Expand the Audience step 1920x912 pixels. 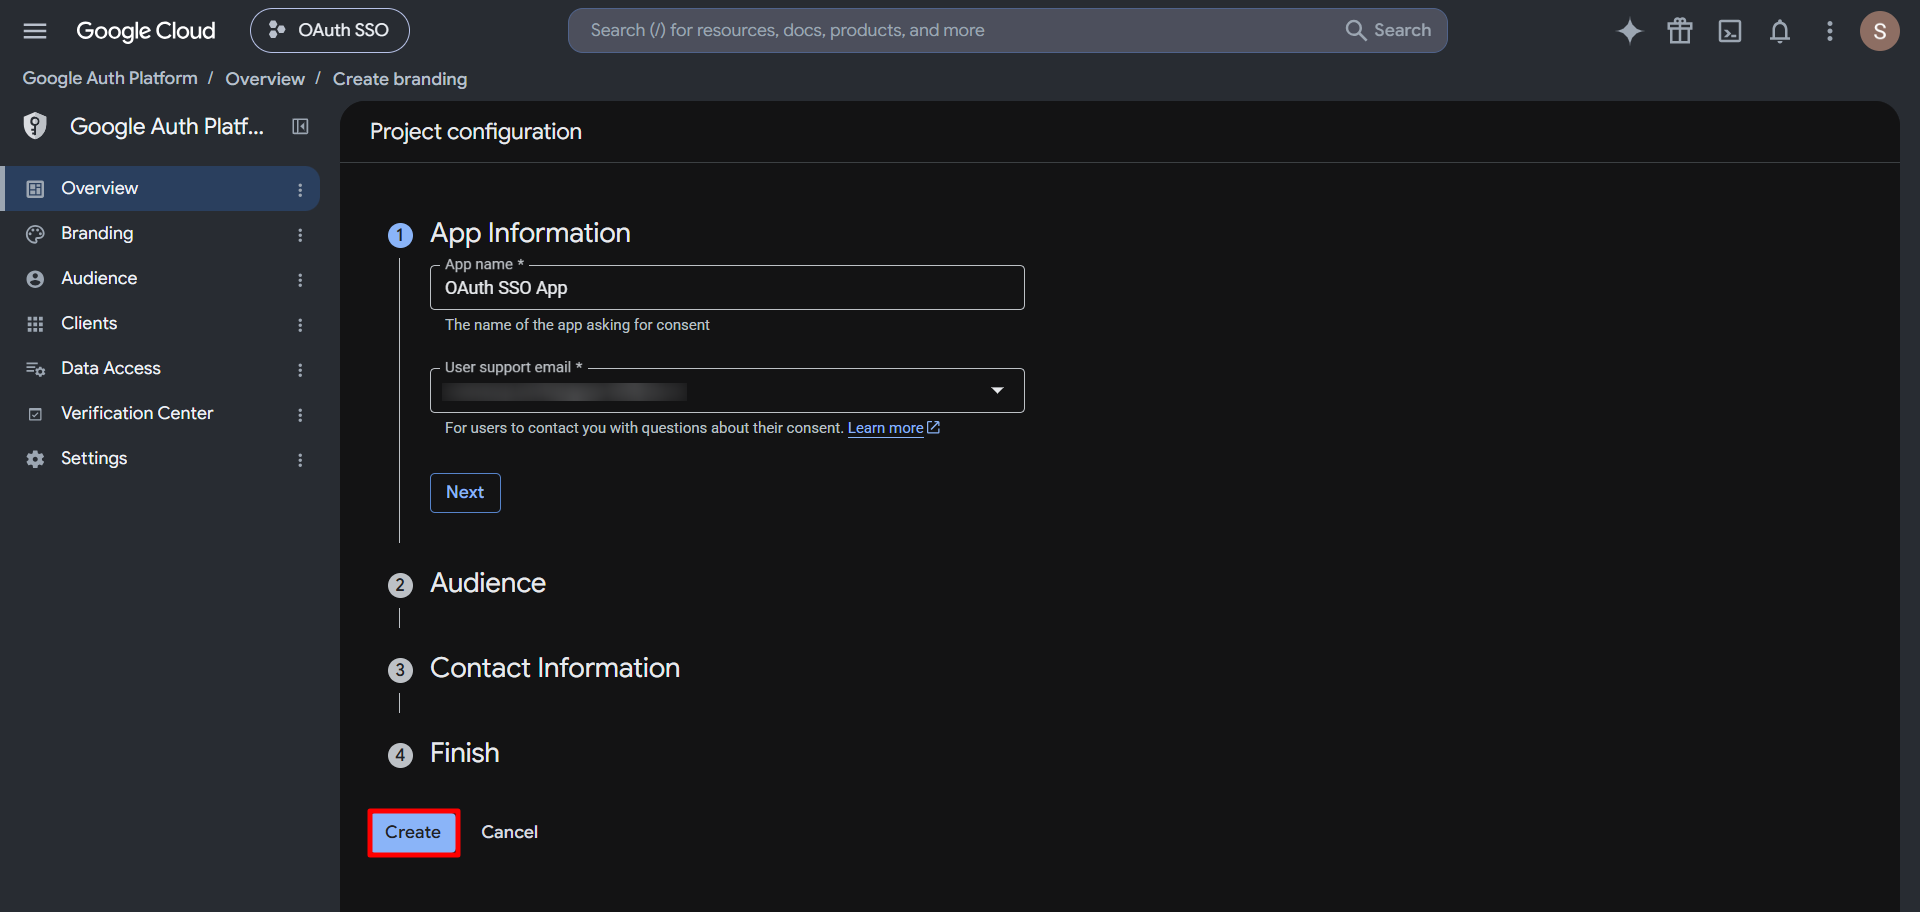[488, 583]
